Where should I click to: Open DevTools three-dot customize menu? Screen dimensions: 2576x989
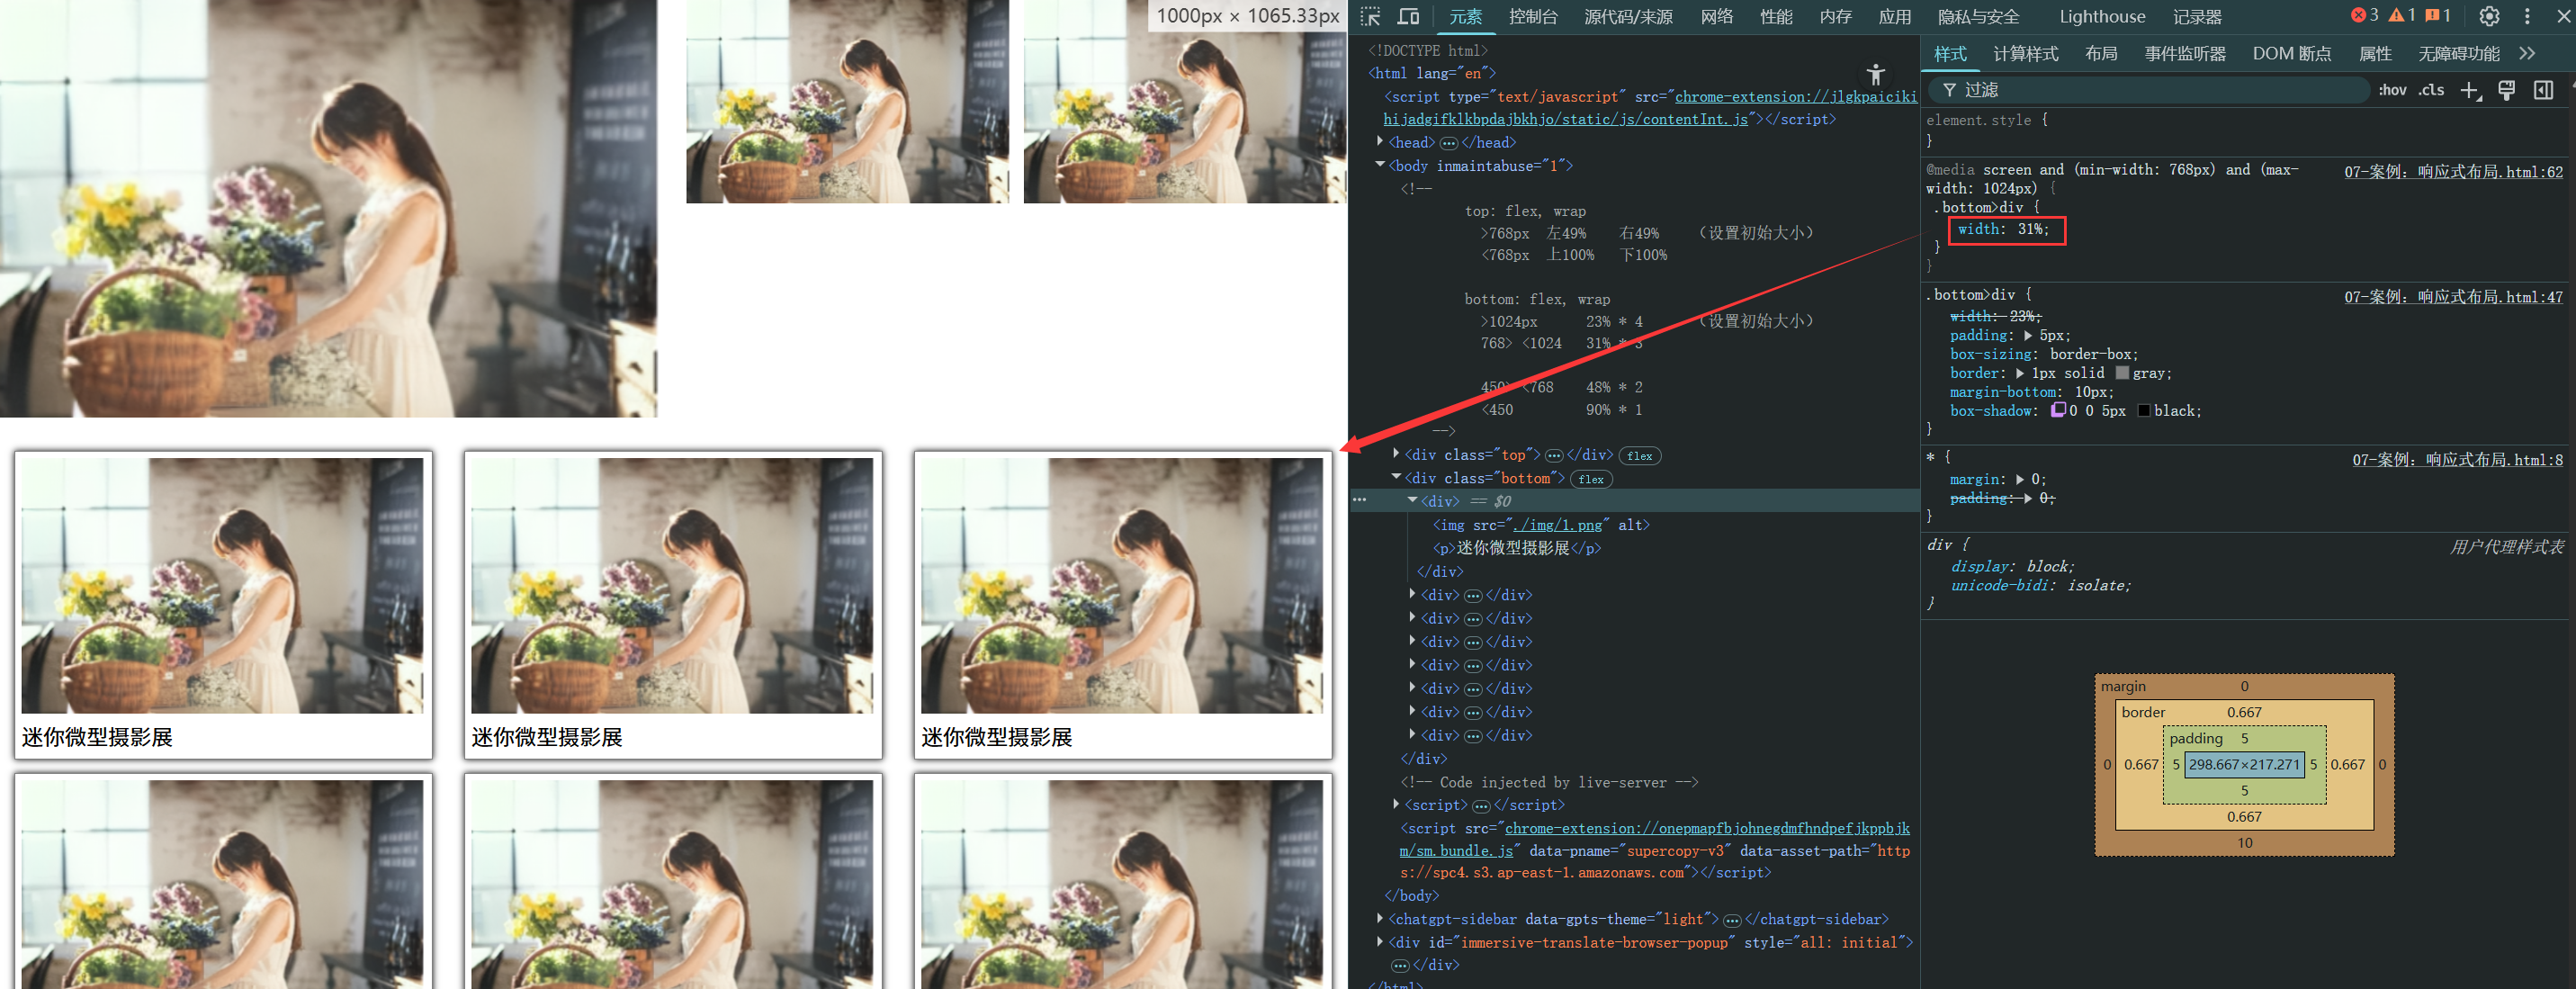[2527, 16]
